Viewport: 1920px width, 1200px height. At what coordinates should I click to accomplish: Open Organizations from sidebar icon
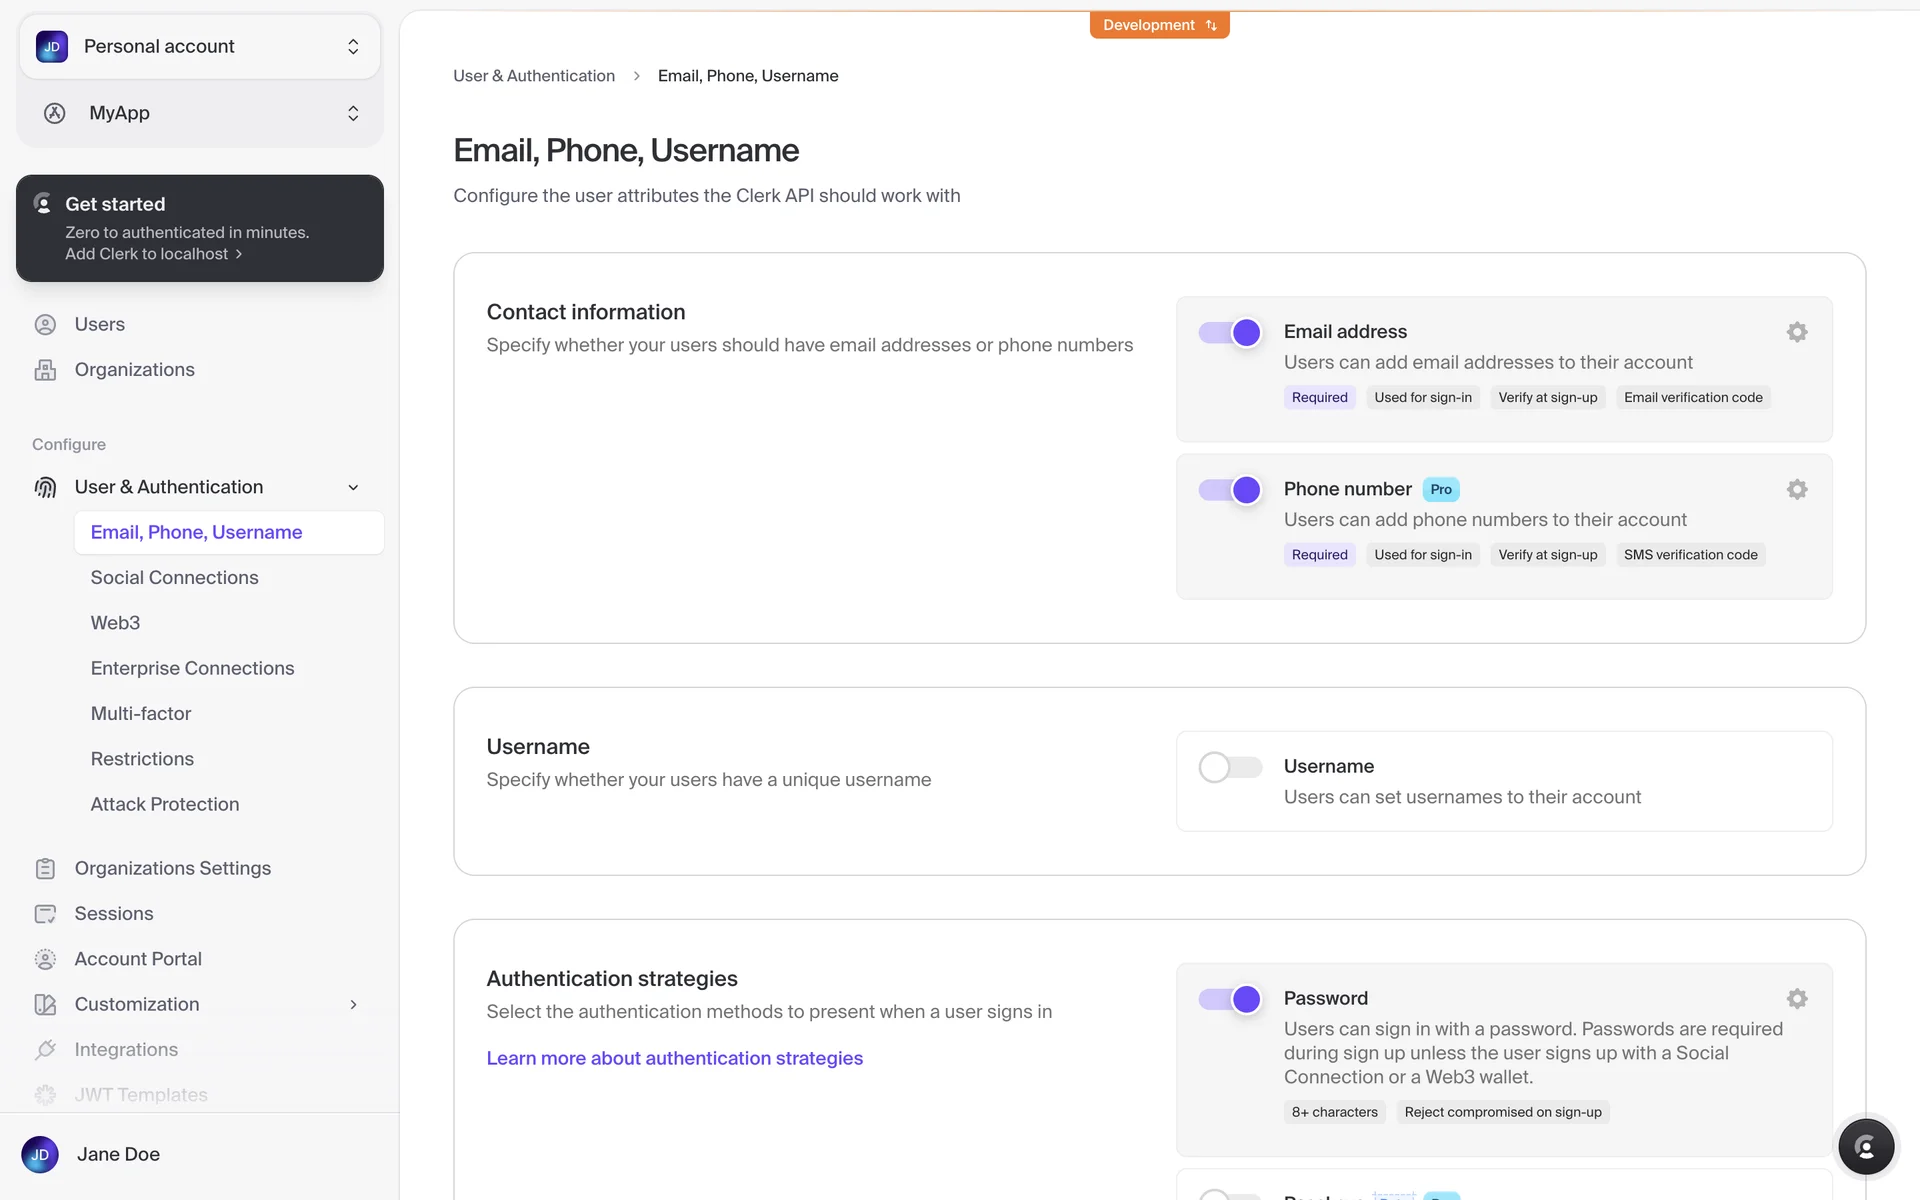click(45, 370)
